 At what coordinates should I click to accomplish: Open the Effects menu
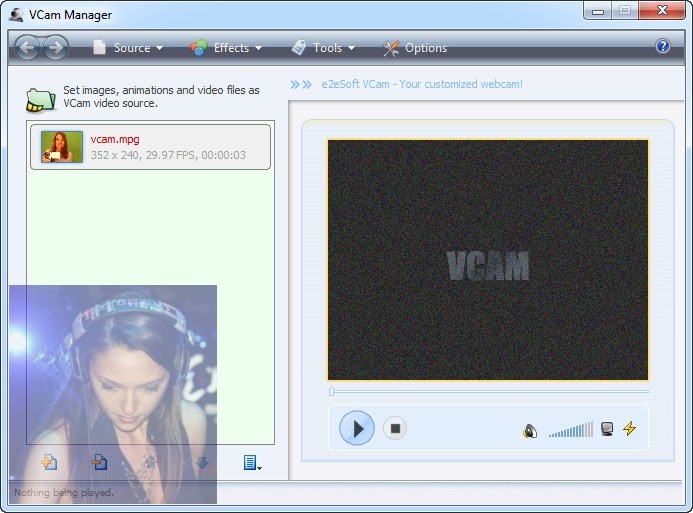tap(226, 48)
